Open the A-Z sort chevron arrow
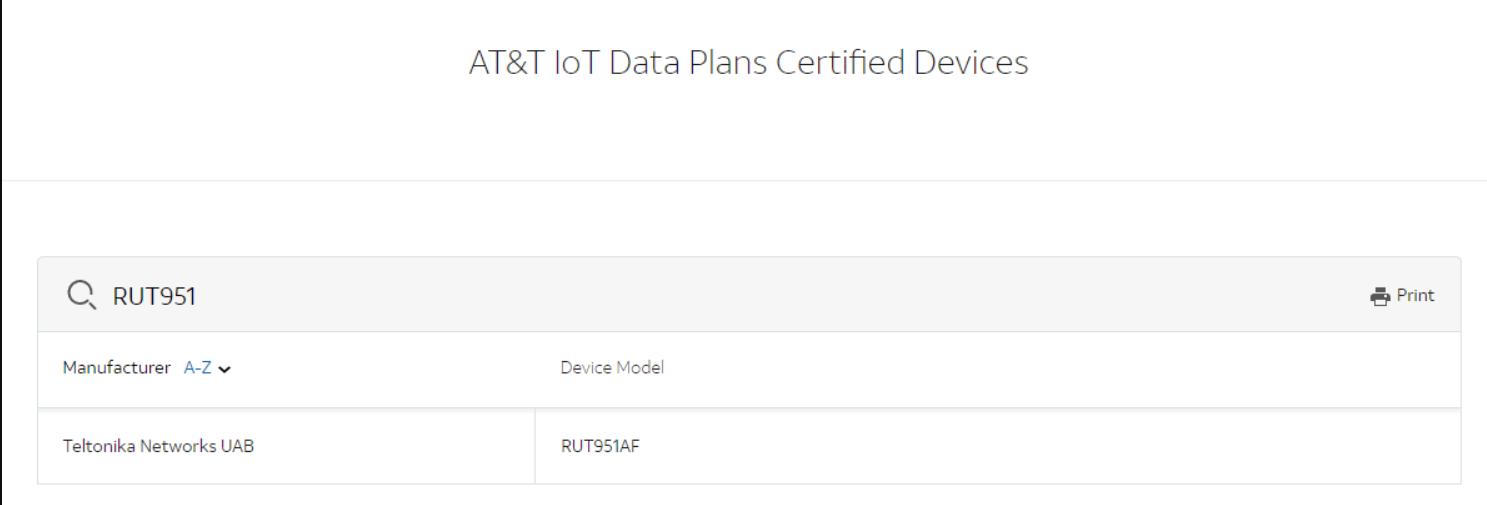Screen dimensions: 1487x505 pyautogui.click(x=225, y=369)
